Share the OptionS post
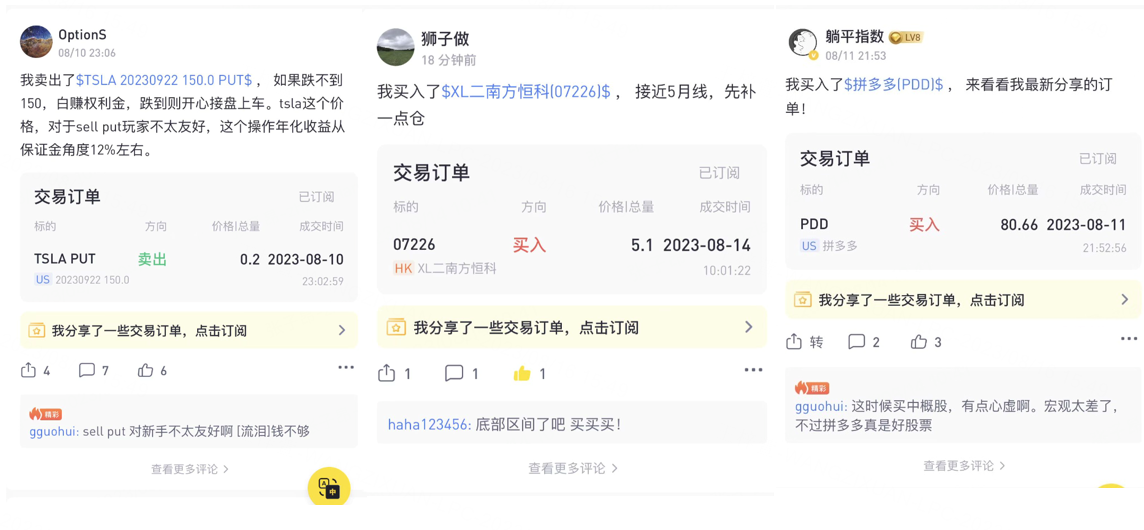 click(x=28, y=370)
